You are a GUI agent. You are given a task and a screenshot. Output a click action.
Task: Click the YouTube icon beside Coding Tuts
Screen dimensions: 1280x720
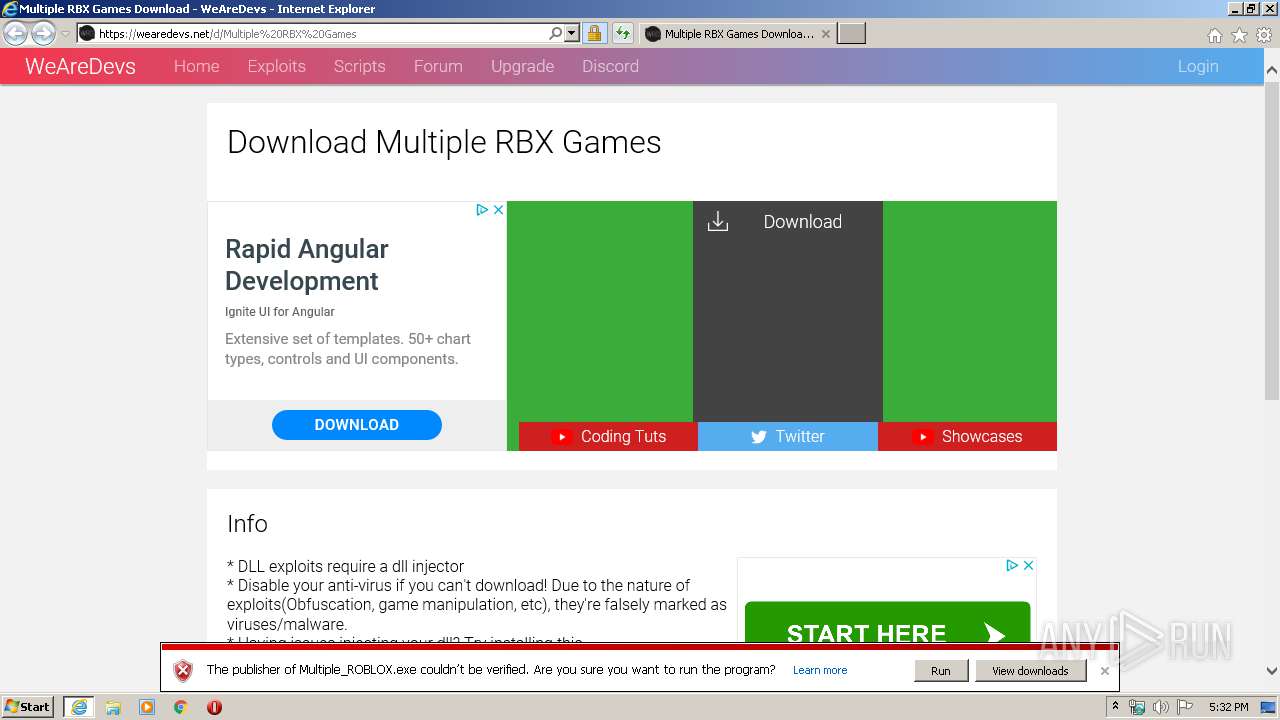pyautogui.click(x=561, y=436)
